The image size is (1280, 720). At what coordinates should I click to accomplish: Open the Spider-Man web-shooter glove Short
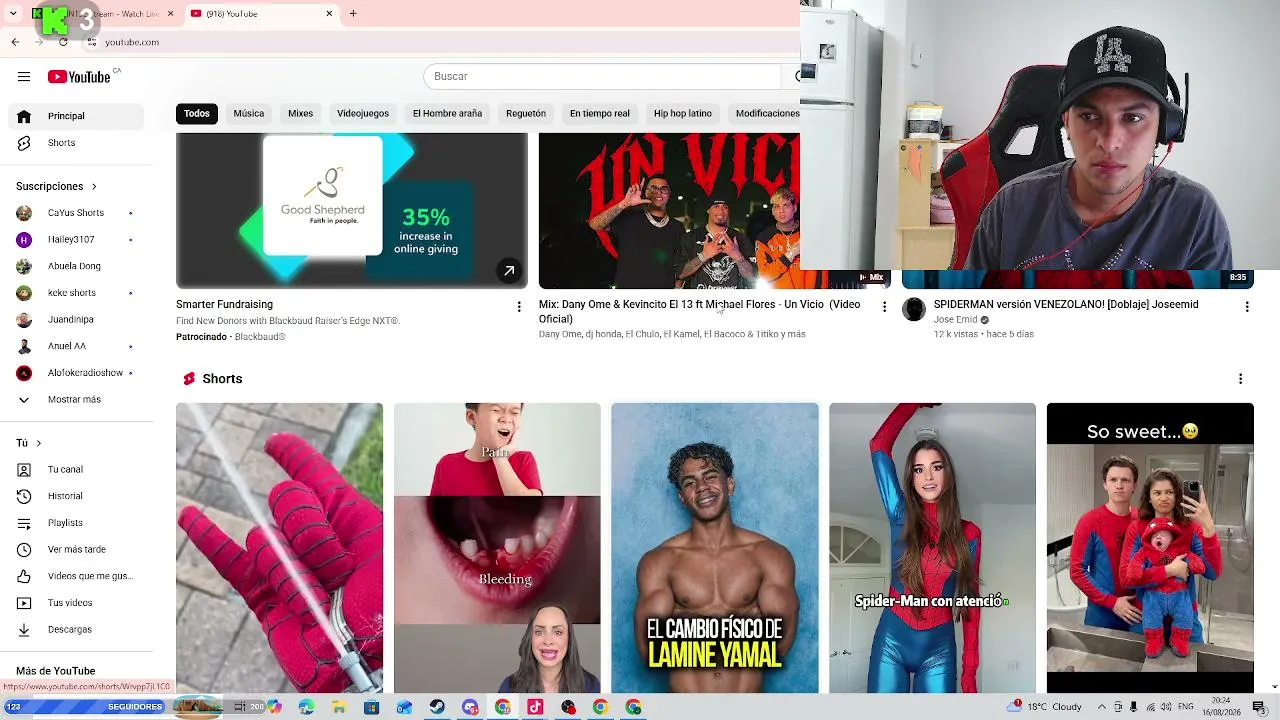pyautogui.click(x=279, y=548)
